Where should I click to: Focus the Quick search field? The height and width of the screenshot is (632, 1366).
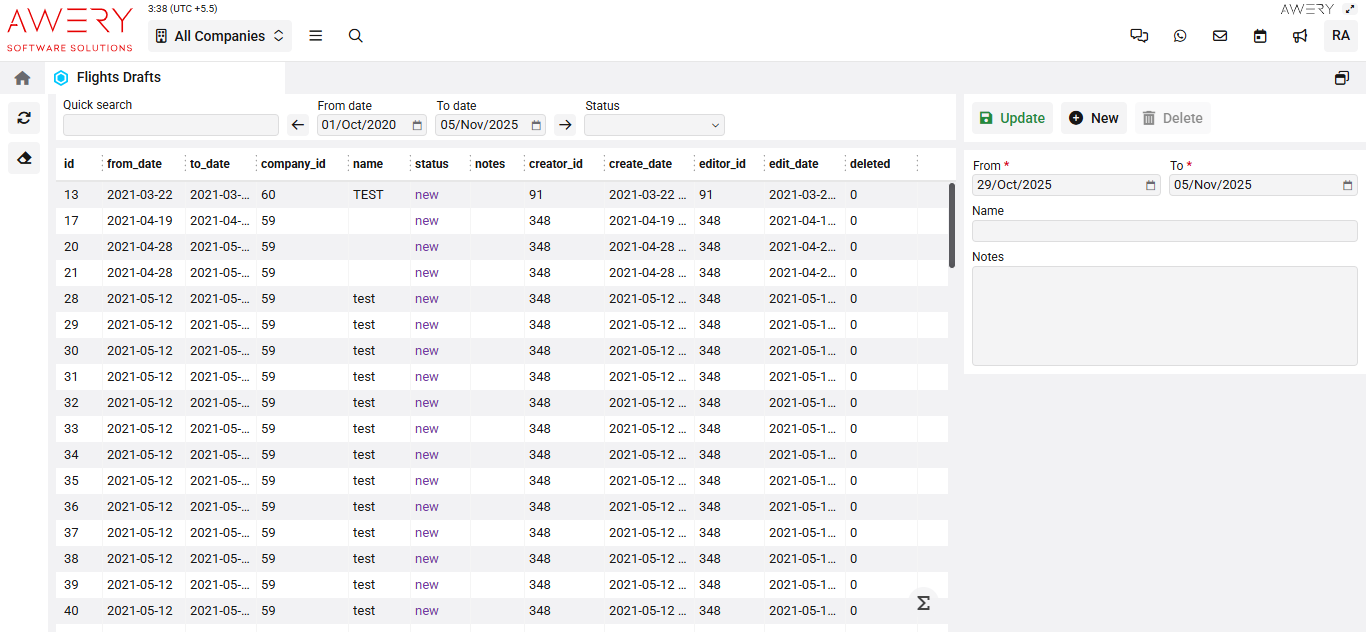pyautogui.click(x=171, y=125)
